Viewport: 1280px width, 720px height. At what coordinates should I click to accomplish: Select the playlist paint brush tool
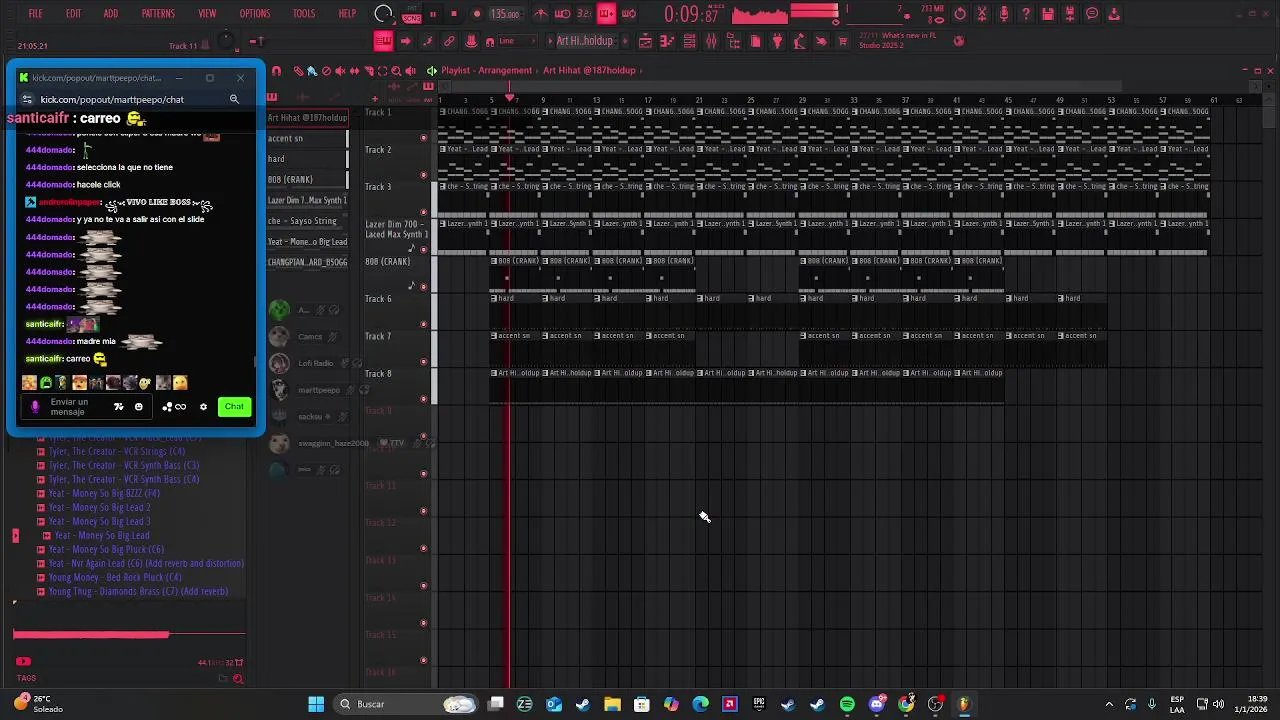tap(312, 71)
